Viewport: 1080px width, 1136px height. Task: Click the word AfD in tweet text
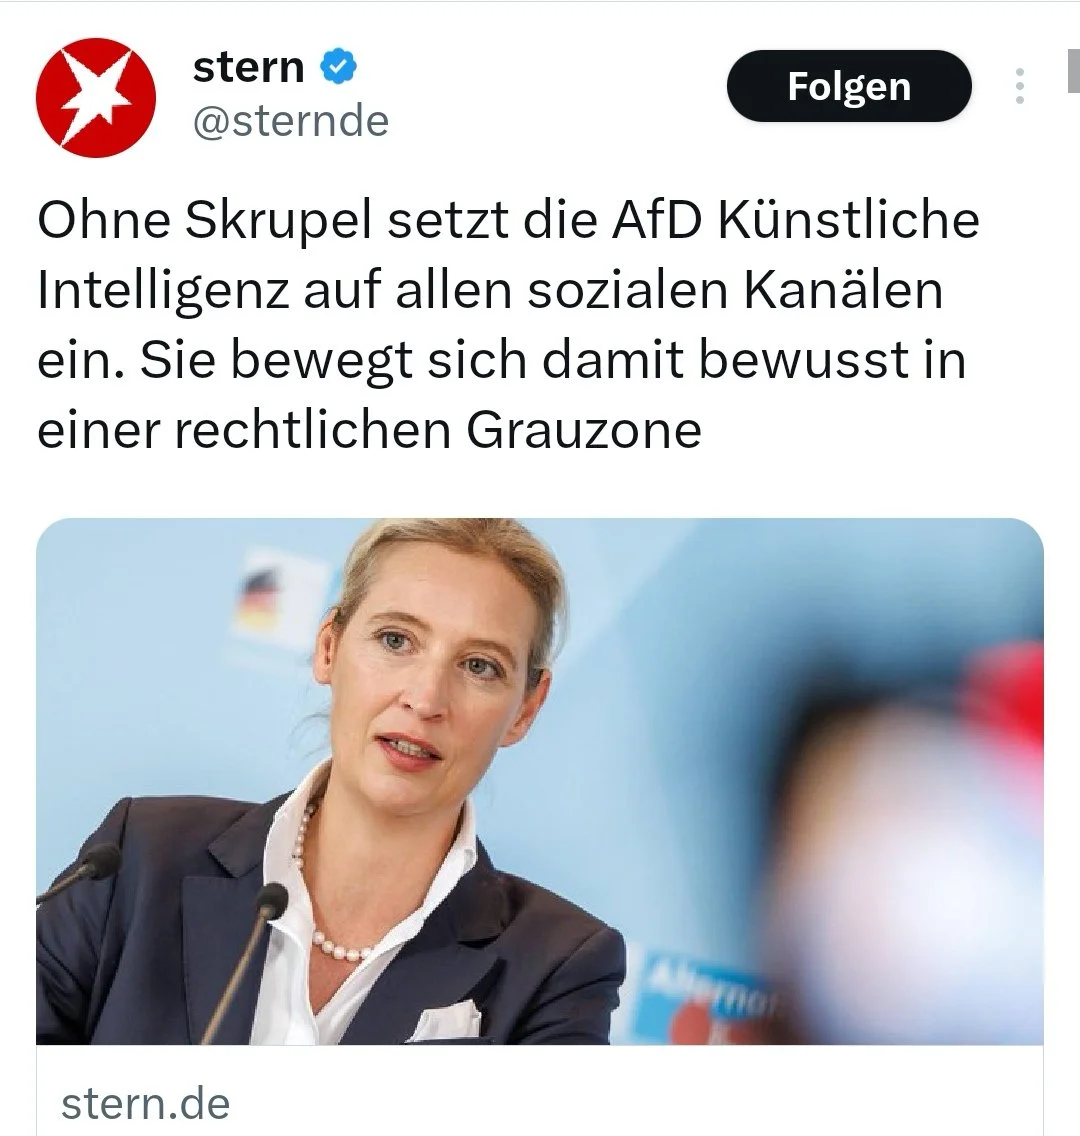(x=656, y=220)
